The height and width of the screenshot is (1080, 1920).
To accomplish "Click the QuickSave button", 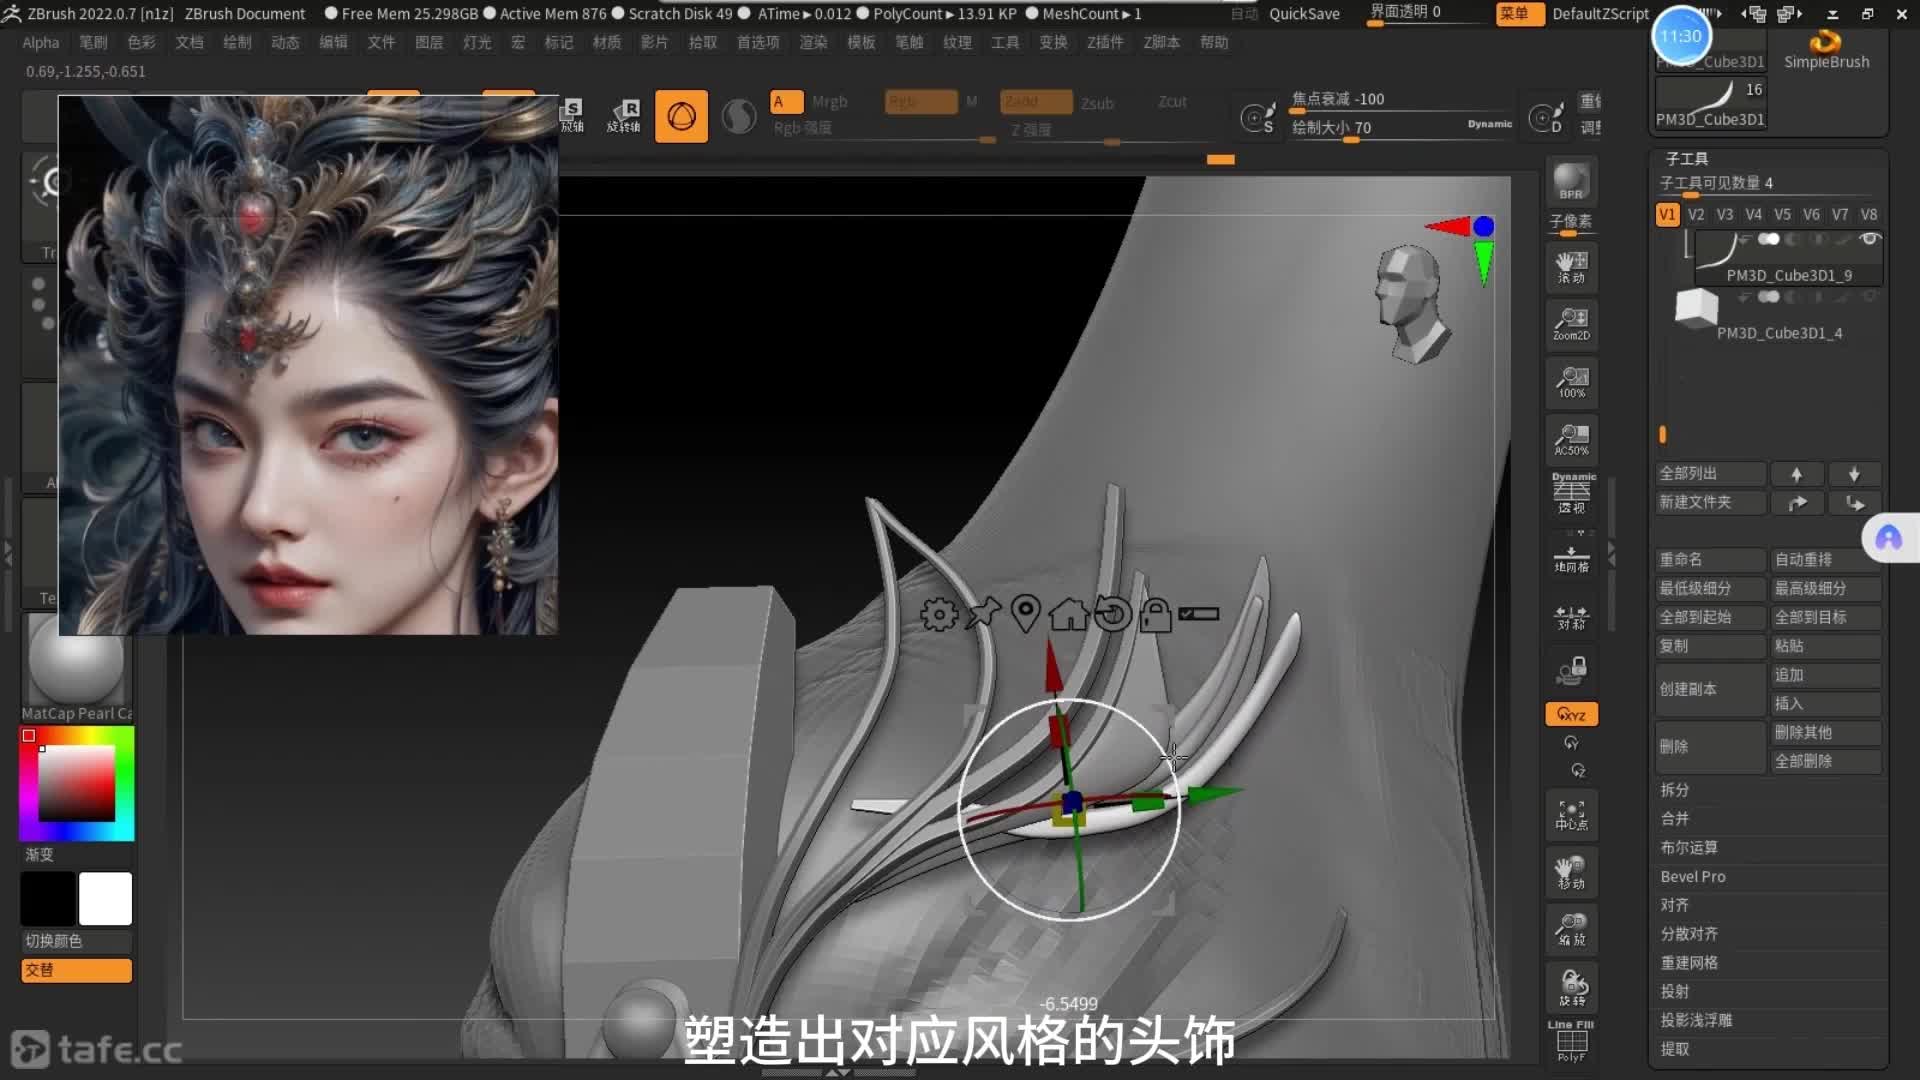I will click(1304, 13).
